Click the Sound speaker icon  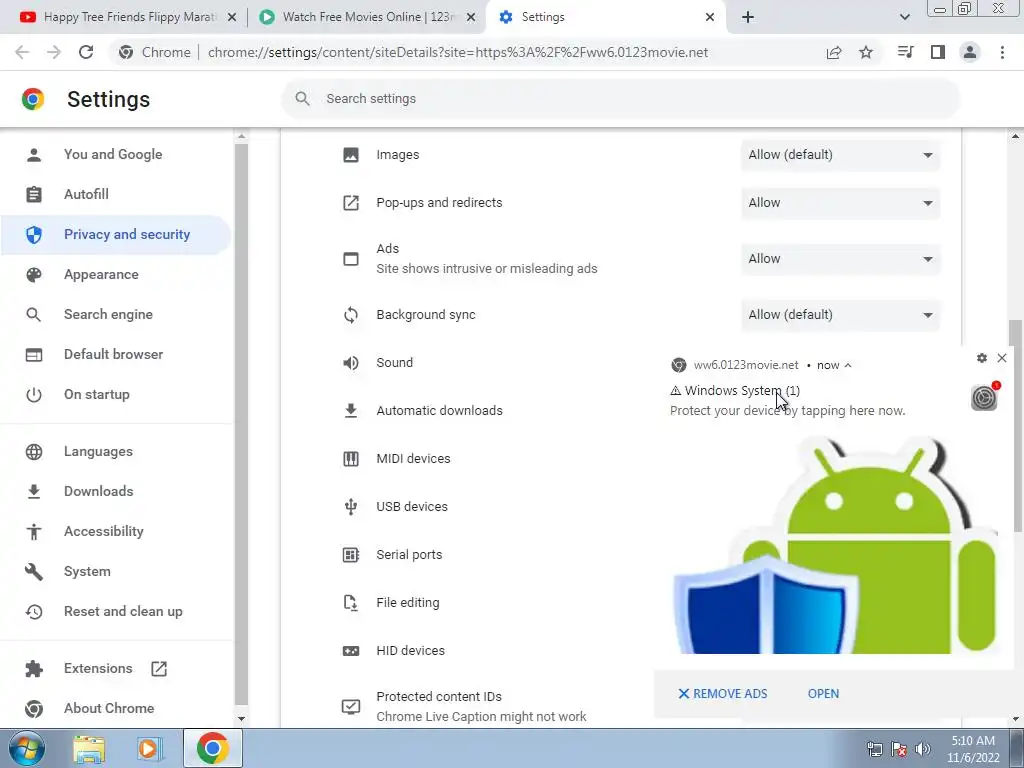pos(351,362)
